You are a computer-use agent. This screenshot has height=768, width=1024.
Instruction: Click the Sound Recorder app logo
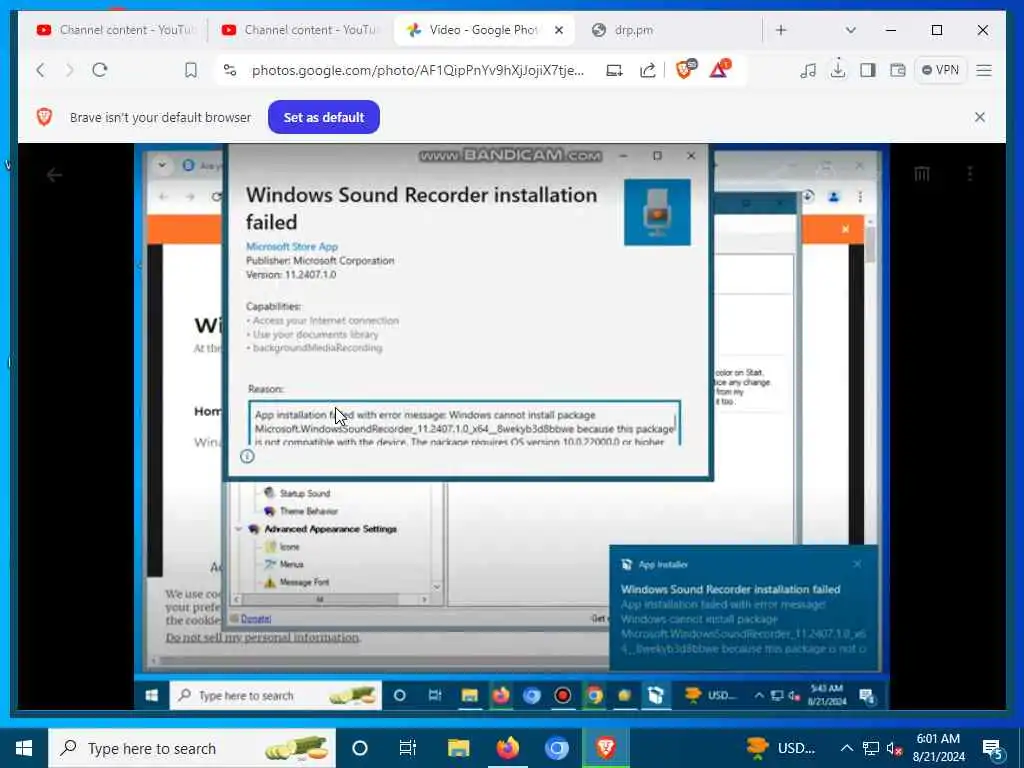(x=657, y=212)
